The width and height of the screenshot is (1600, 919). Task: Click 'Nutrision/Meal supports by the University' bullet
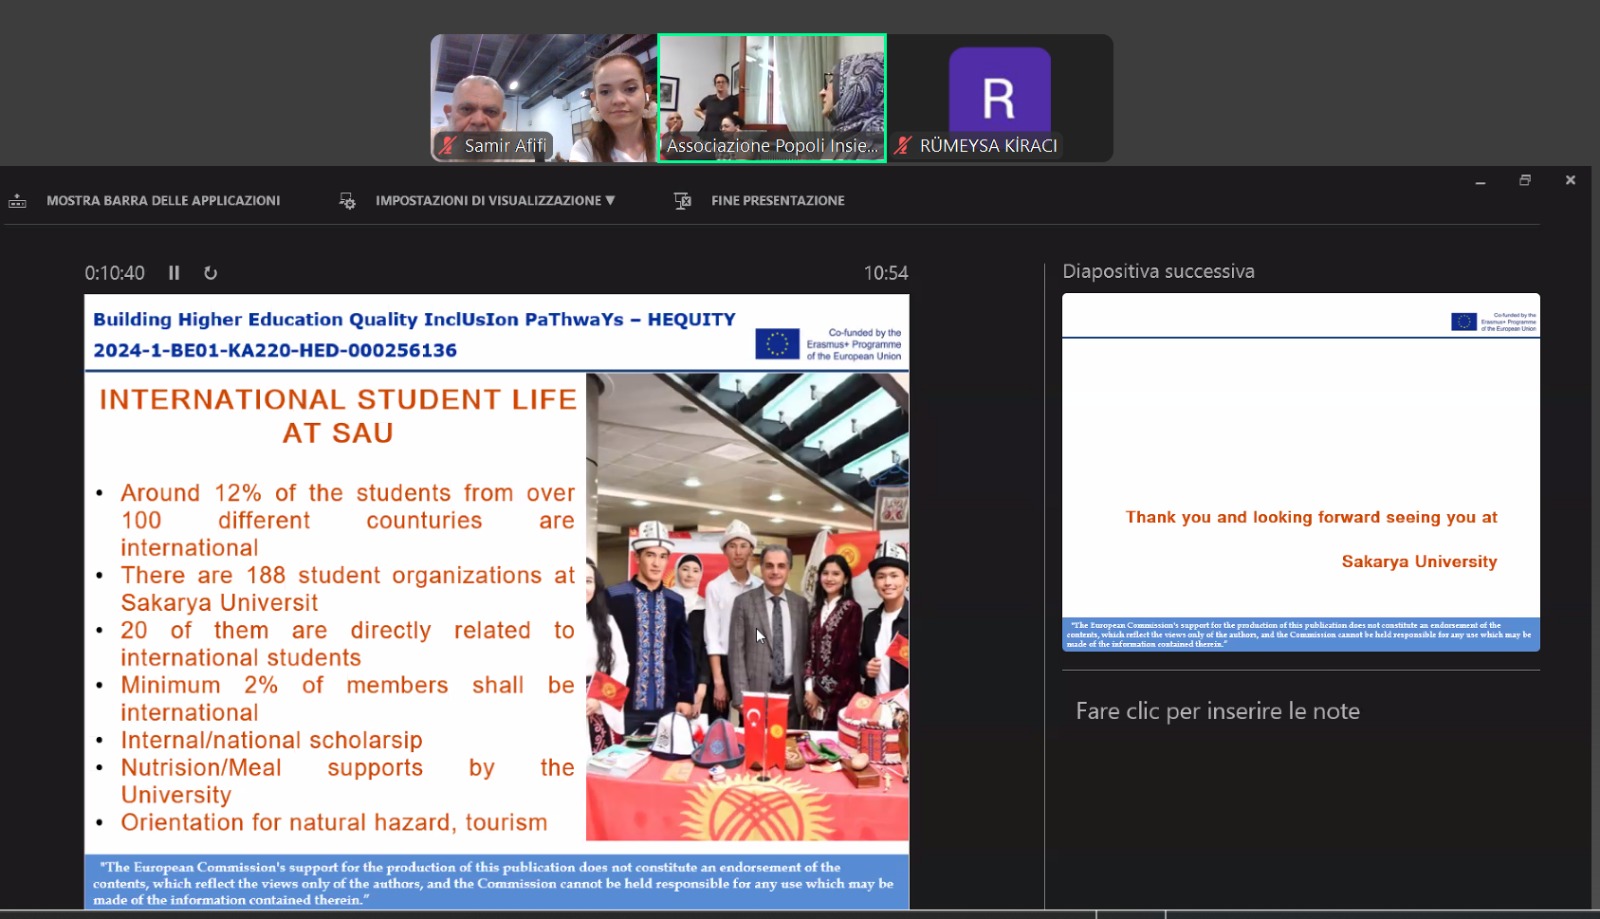(348, 781)
